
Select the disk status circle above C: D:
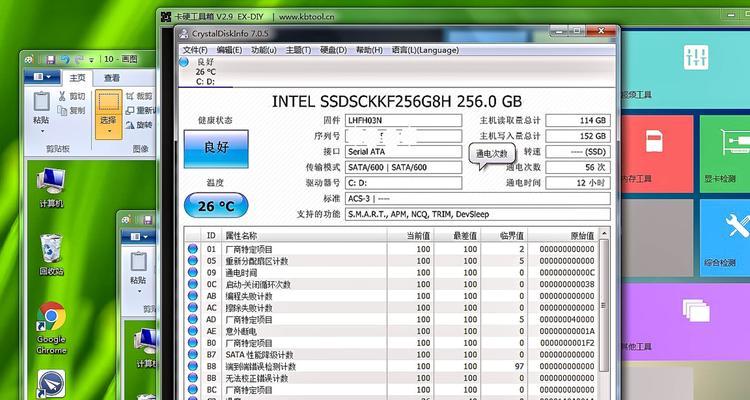(x=184, y=62)
